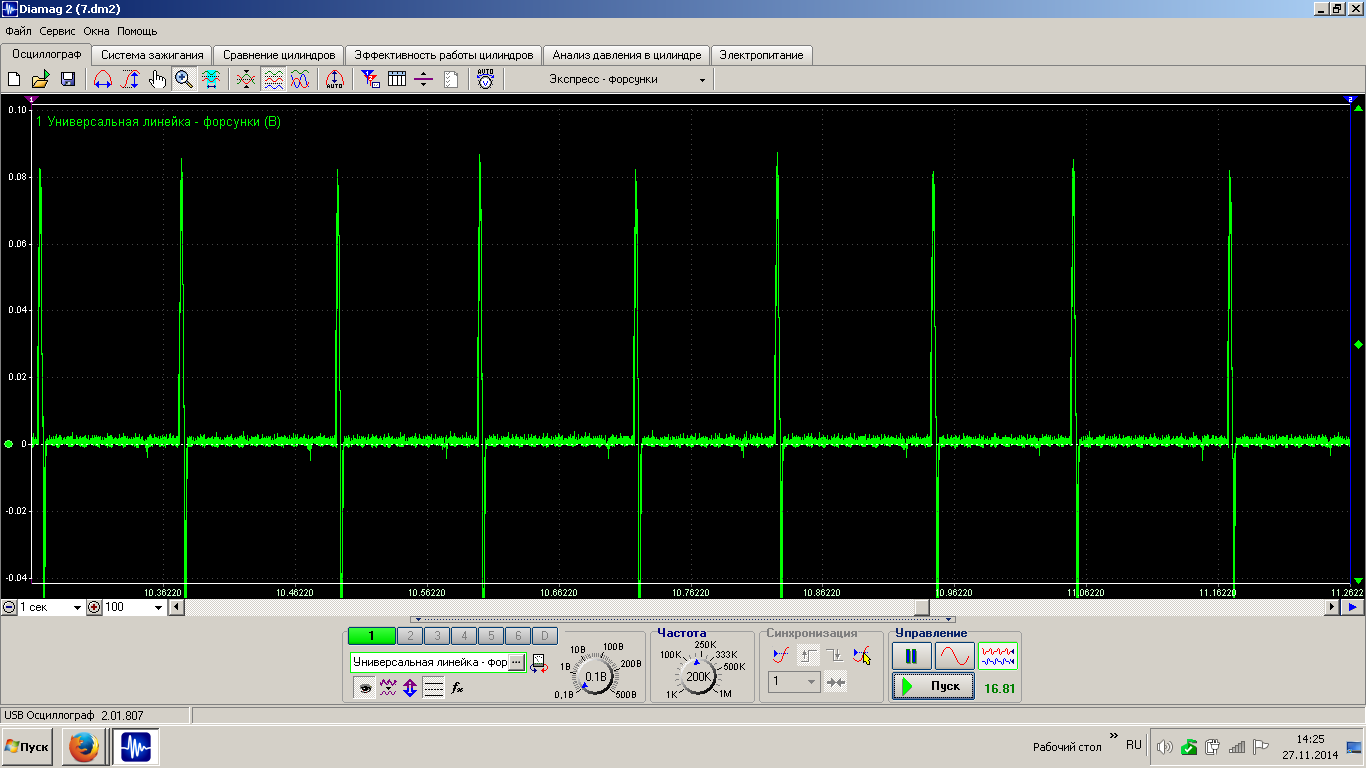Screen dimensions: 1366x768
Task: Choose overlaid channels display mode
Action: pos(246,79)
